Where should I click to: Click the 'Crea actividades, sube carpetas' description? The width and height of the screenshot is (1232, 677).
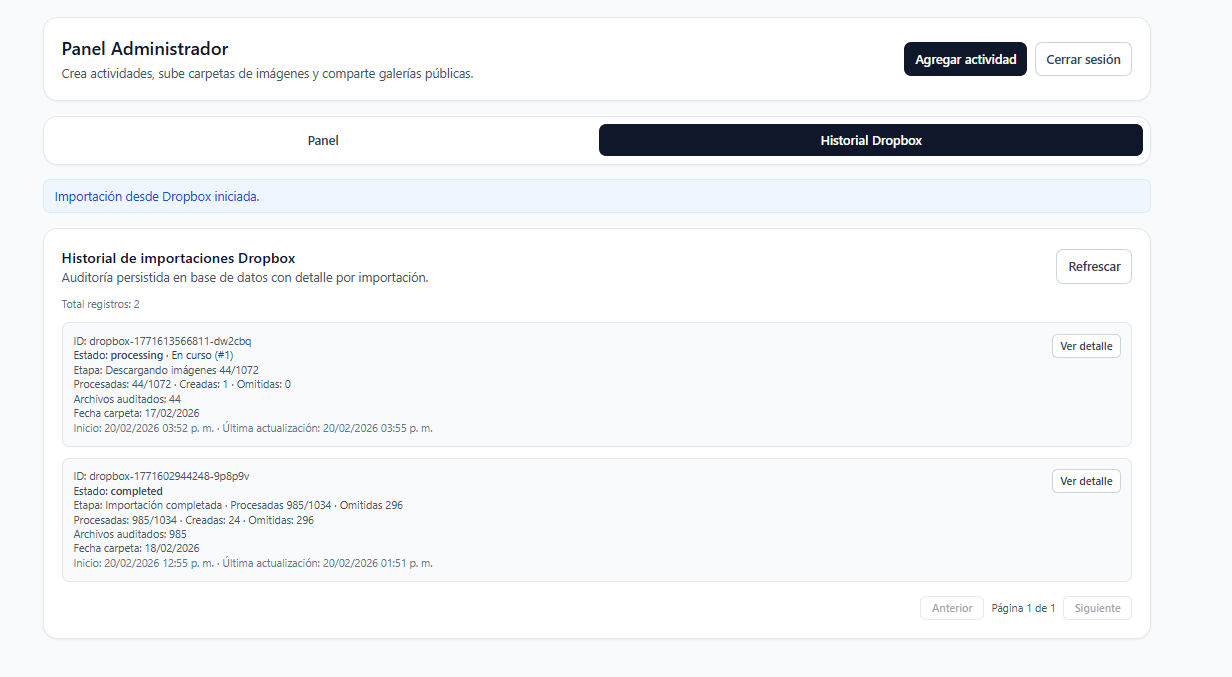pos(267,73)
